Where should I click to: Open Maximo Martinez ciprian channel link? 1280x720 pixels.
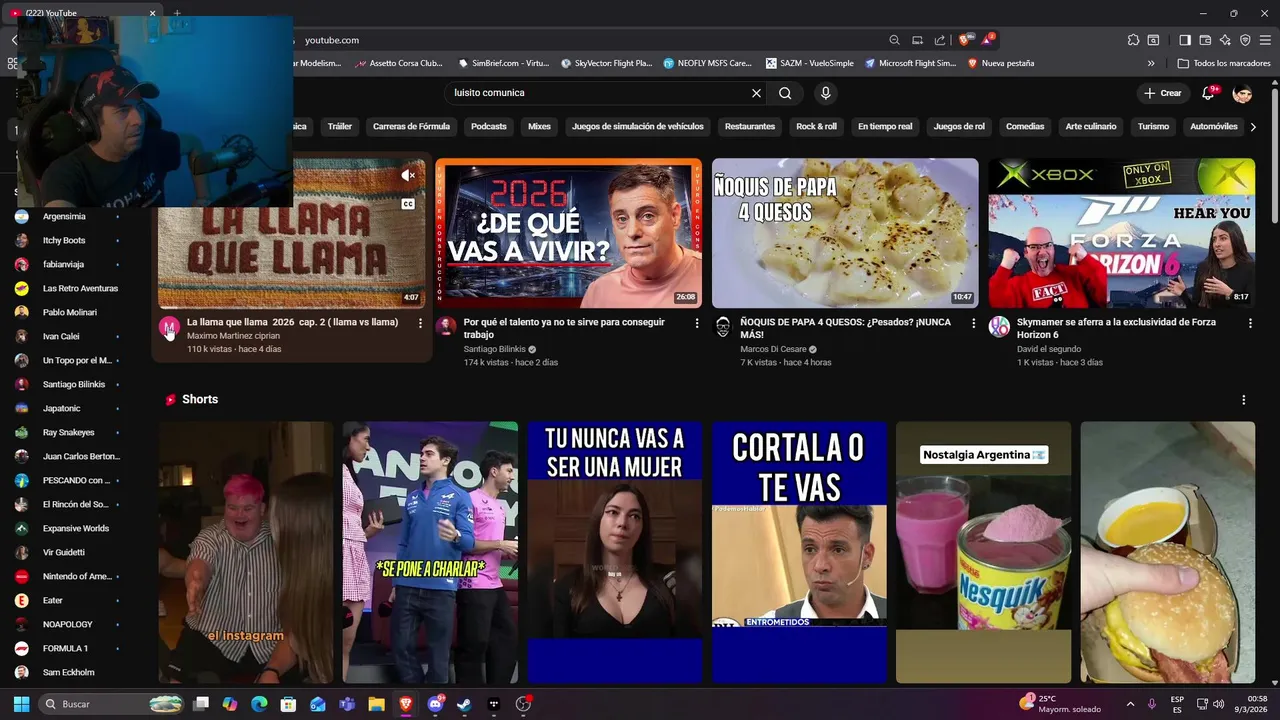click(x=233, y=336)
